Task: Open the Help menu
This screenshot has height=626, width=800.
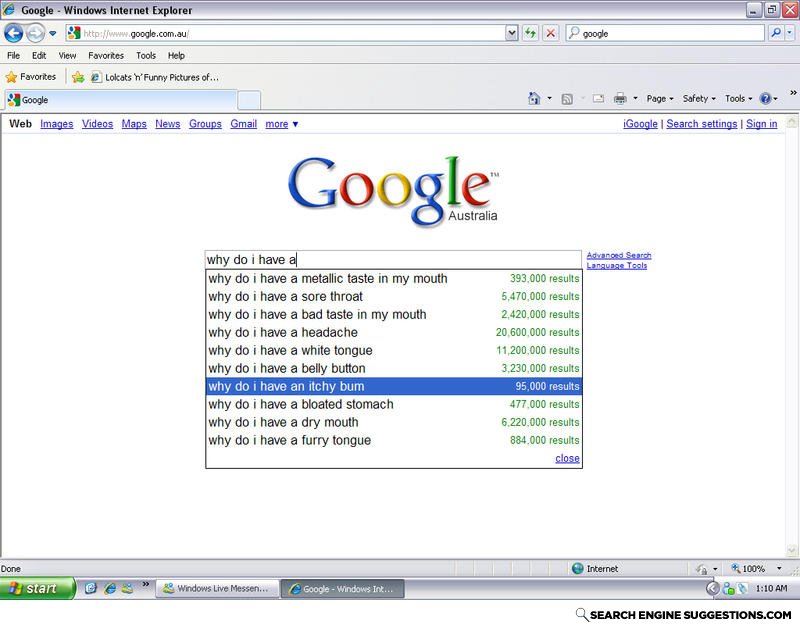Action: [x=177, y=56]
